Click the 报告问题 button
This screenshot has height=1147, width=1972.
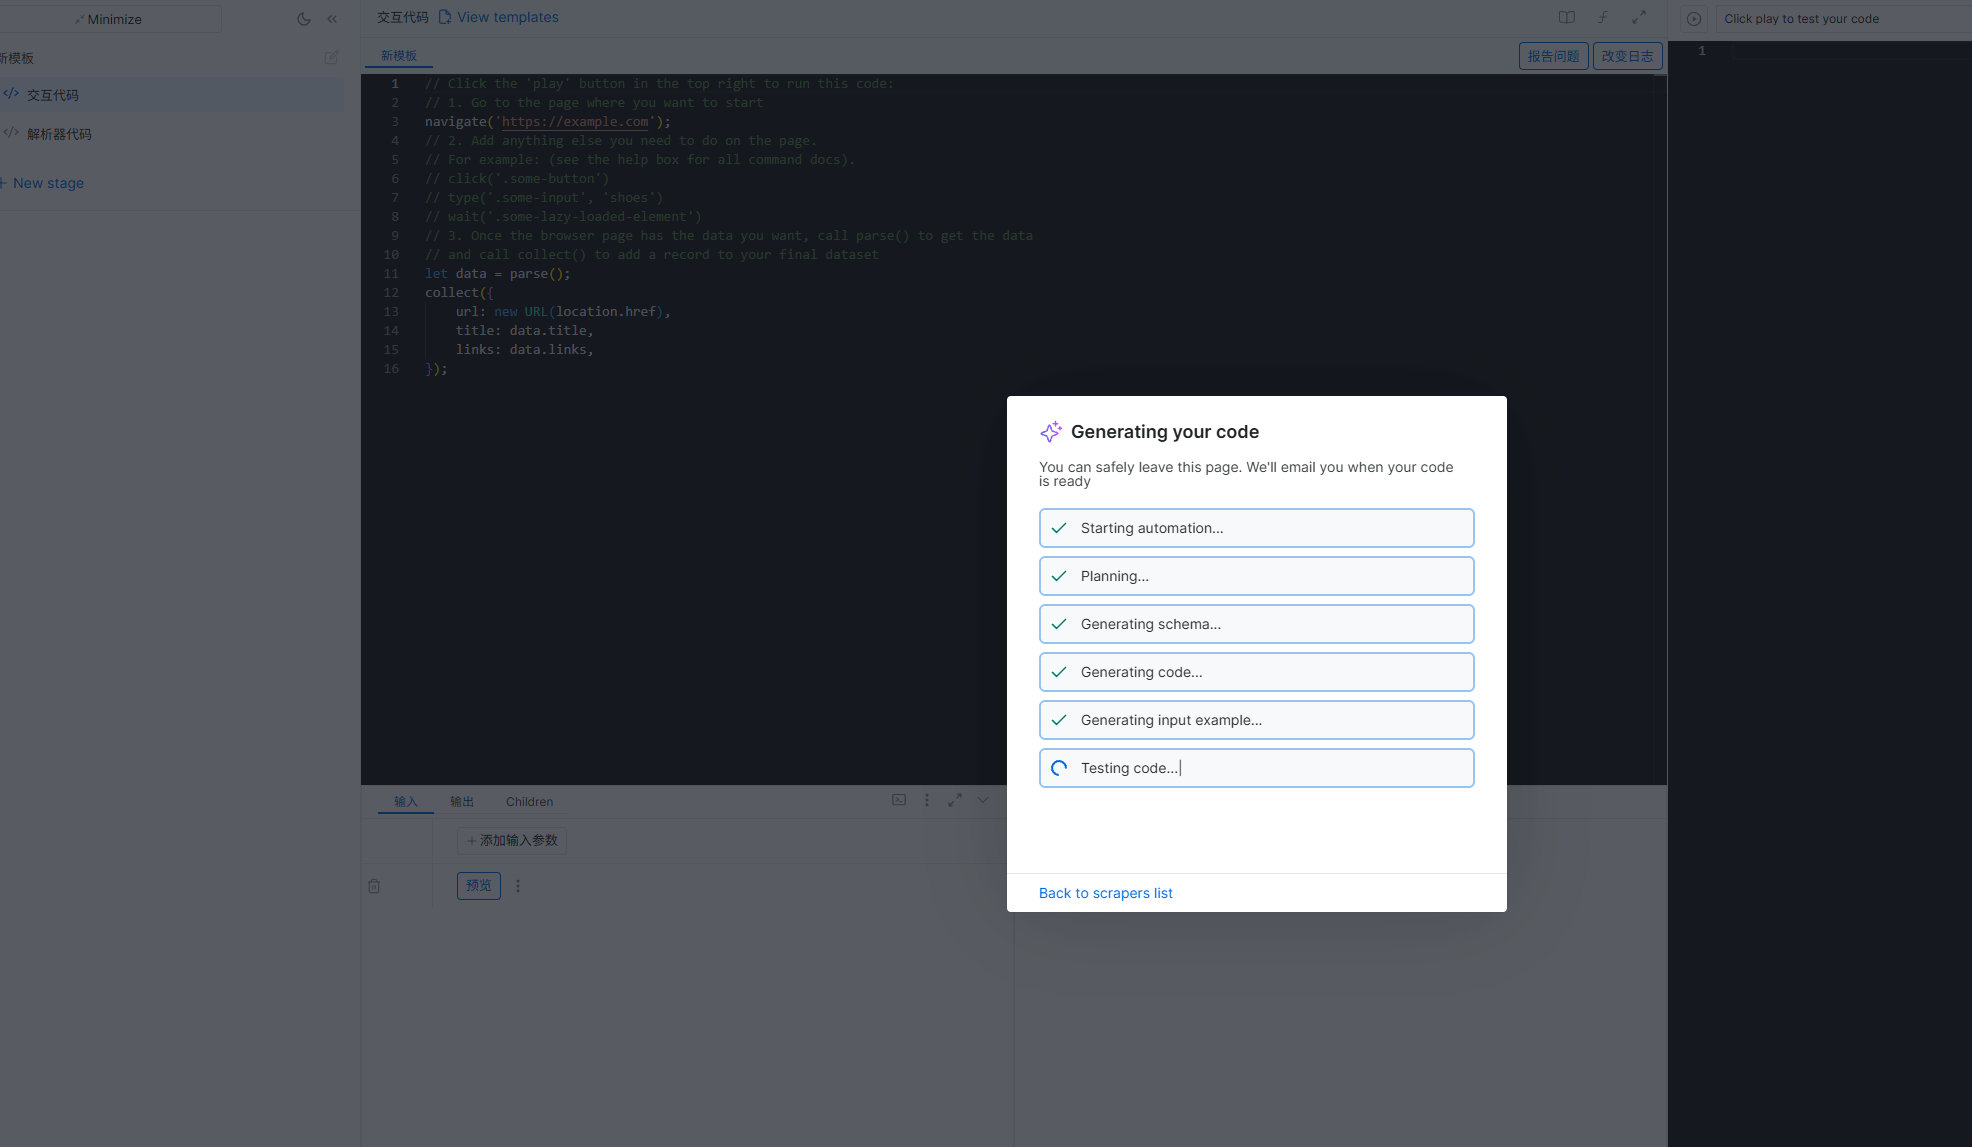tap(1553, 56)
